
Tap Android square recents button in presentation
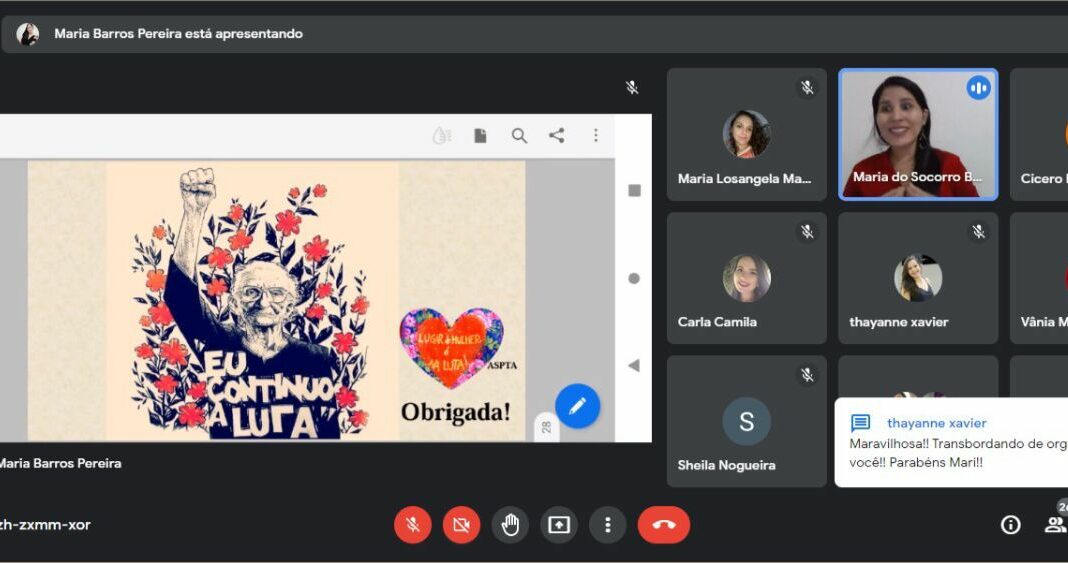click(634, 191)
